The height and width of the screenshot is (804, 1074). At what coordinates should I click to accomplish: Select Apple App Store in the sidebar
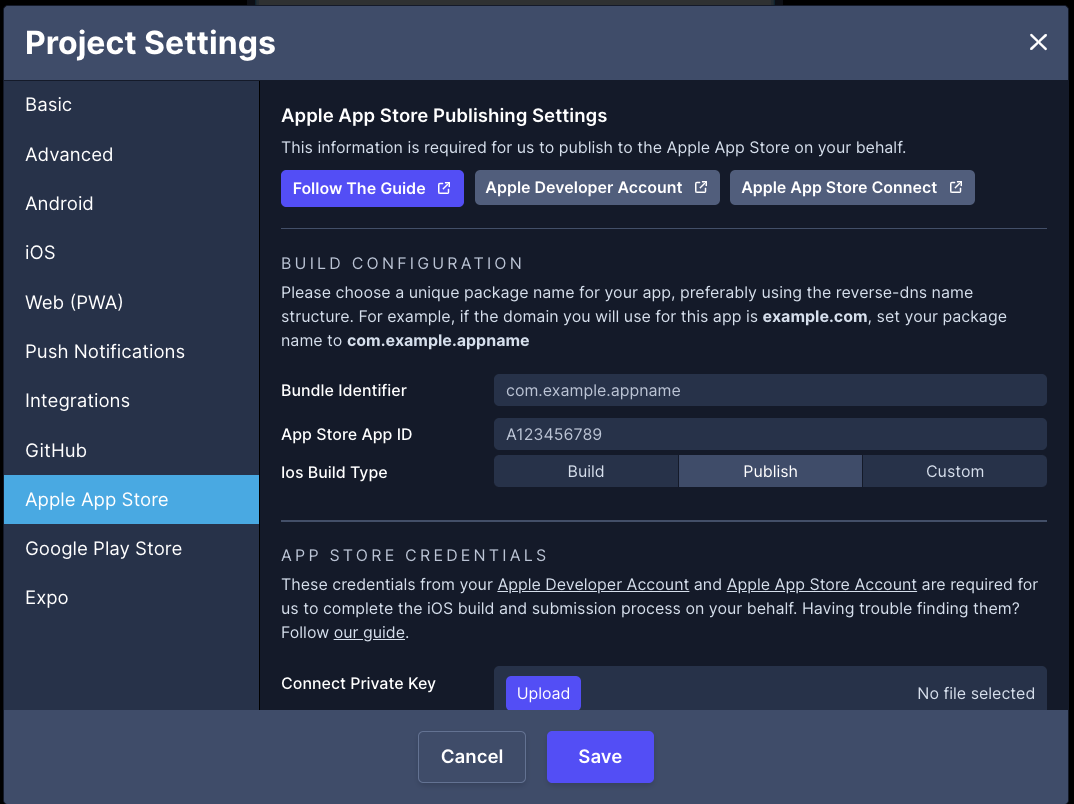pyautogui.click(x=132, y=499)
